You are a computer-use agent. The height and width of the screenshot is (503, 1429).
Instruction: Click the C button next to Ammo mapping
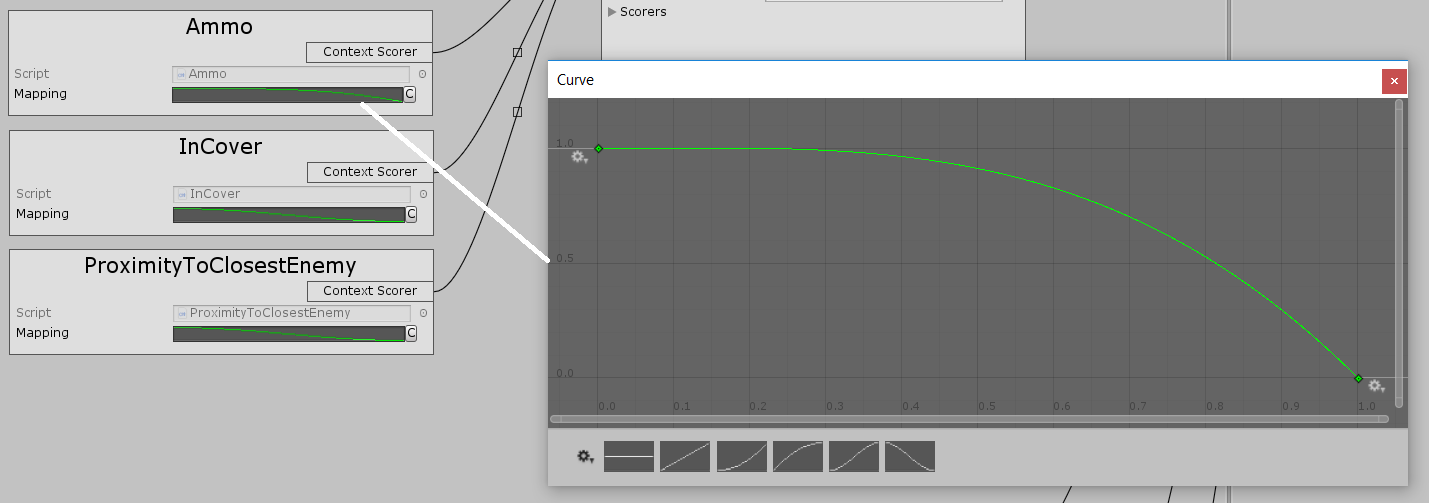(409, 95)
